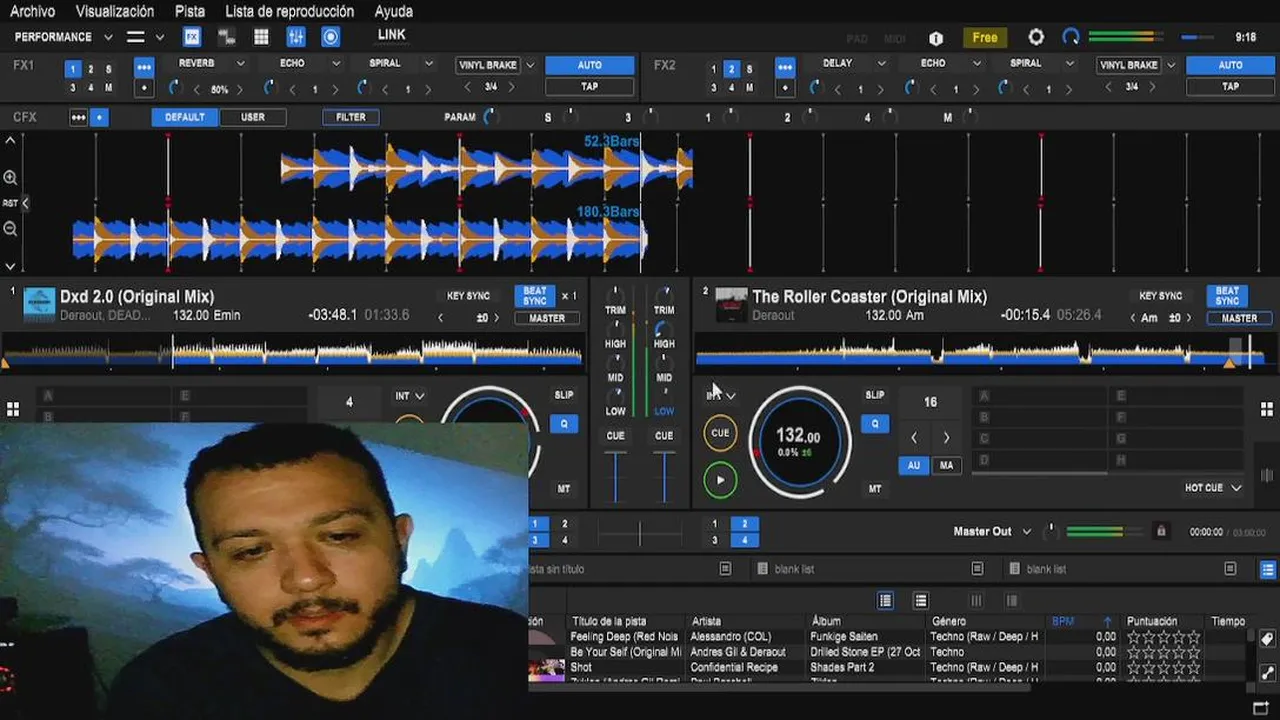Image resolution: width=1280 pixels, height=720 pixels.
Task: Open FX1 REVERB effect dropdown
Action: (241, 63)
